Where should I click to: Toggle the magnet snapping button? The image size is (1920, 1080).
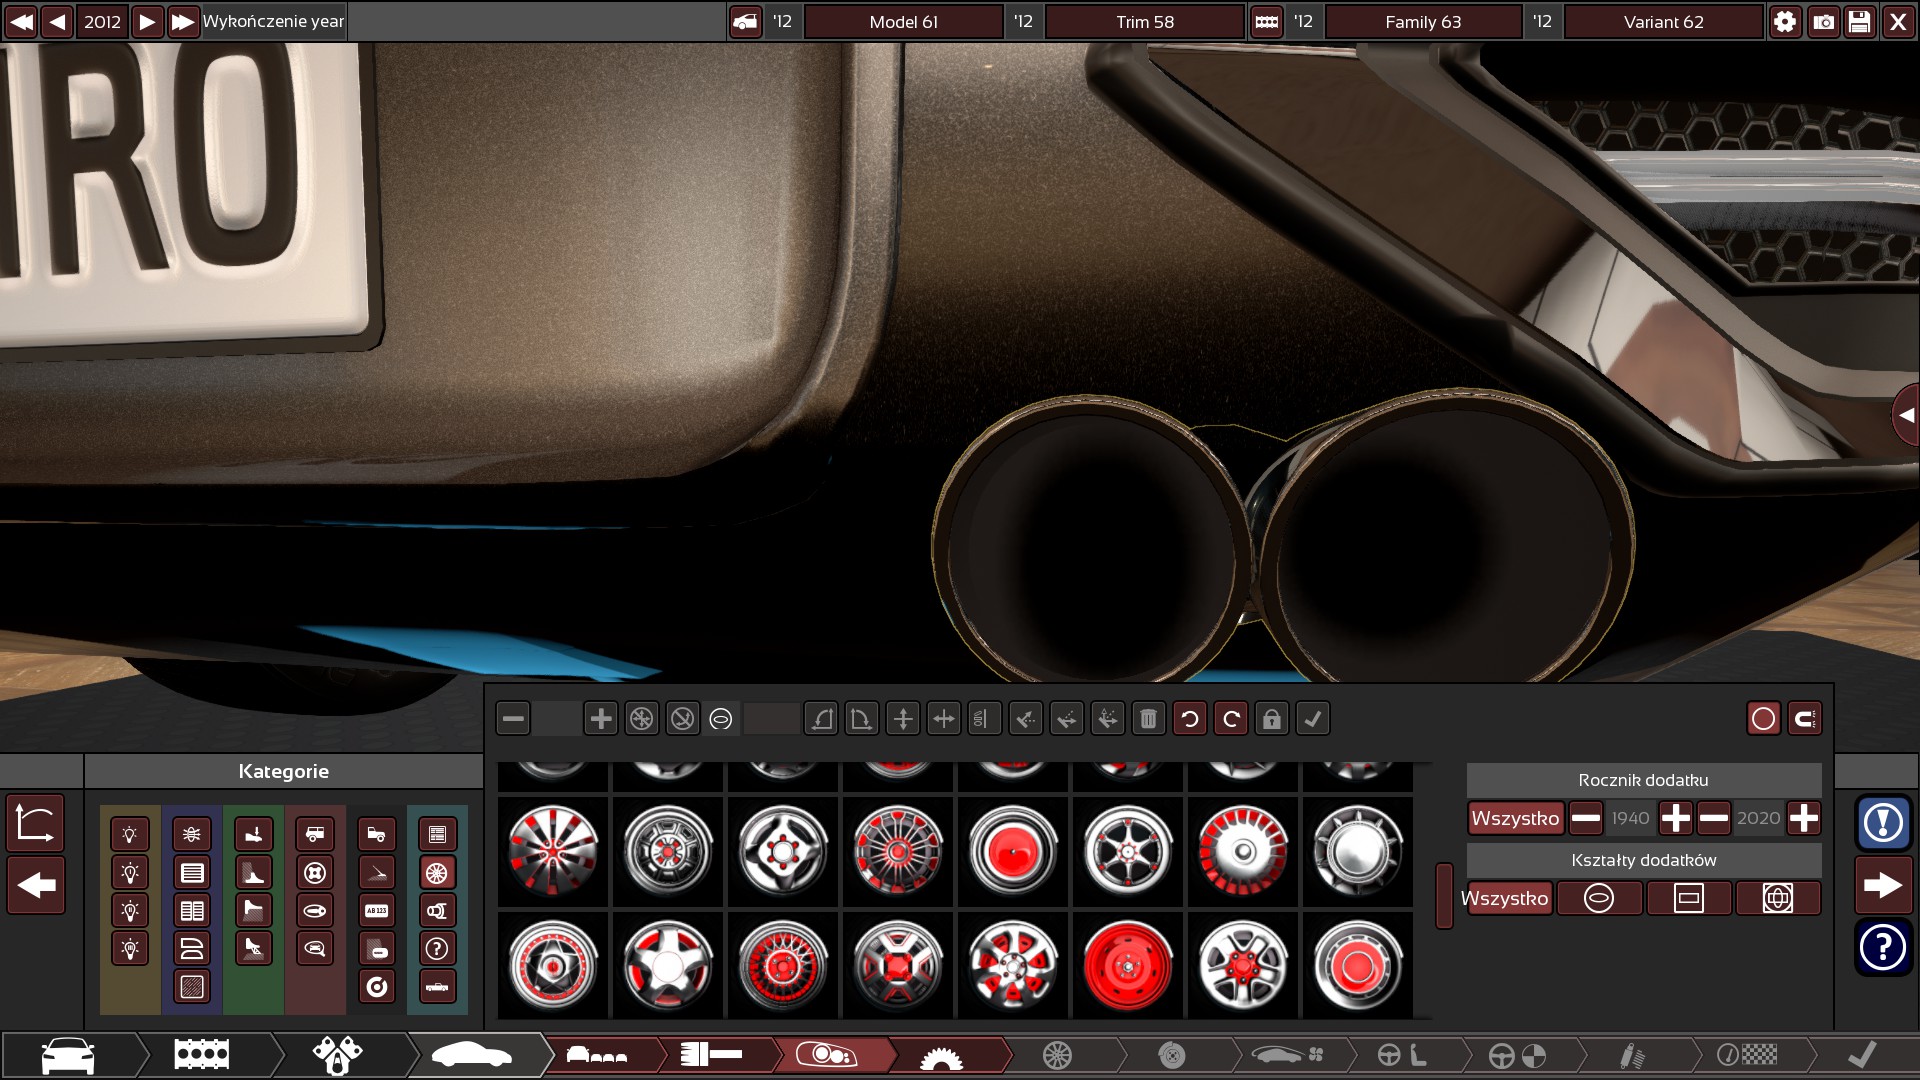1804,719
